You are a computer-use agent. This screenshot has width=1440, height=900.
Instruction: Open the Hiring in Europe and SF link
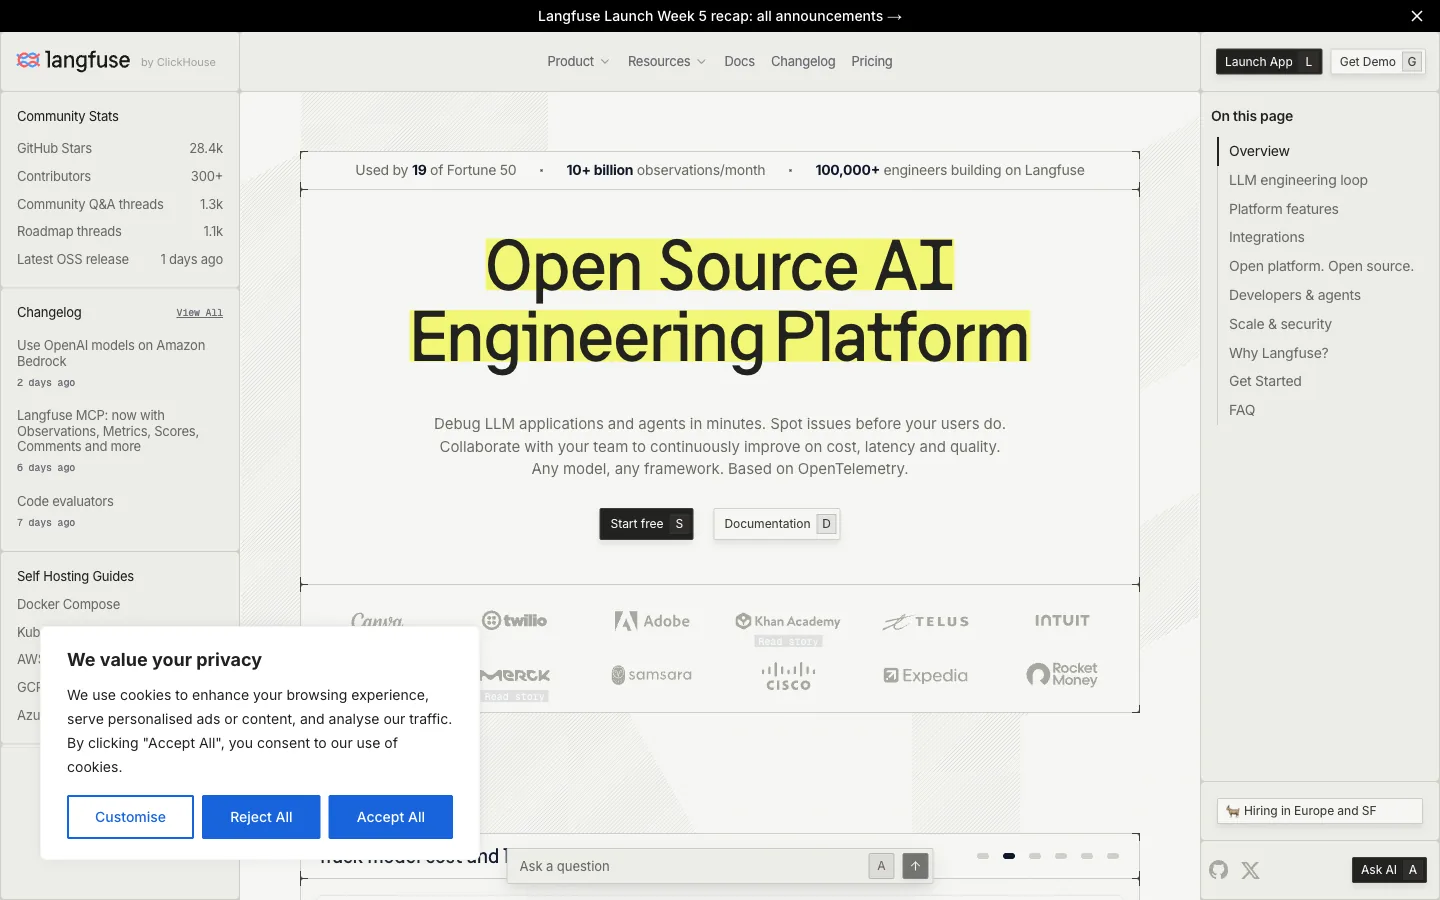pyautogui.click(x=1319, y=811)
